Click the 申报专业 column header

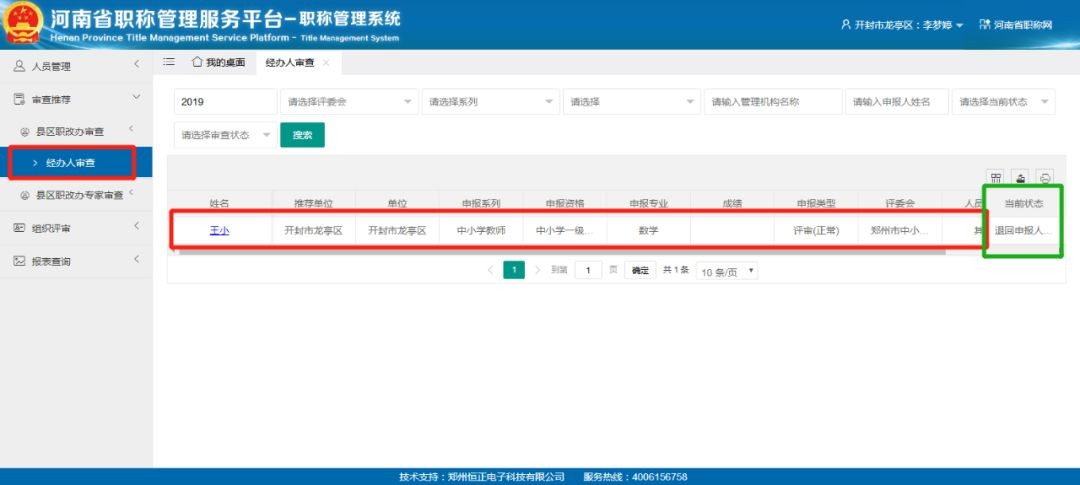648,203
